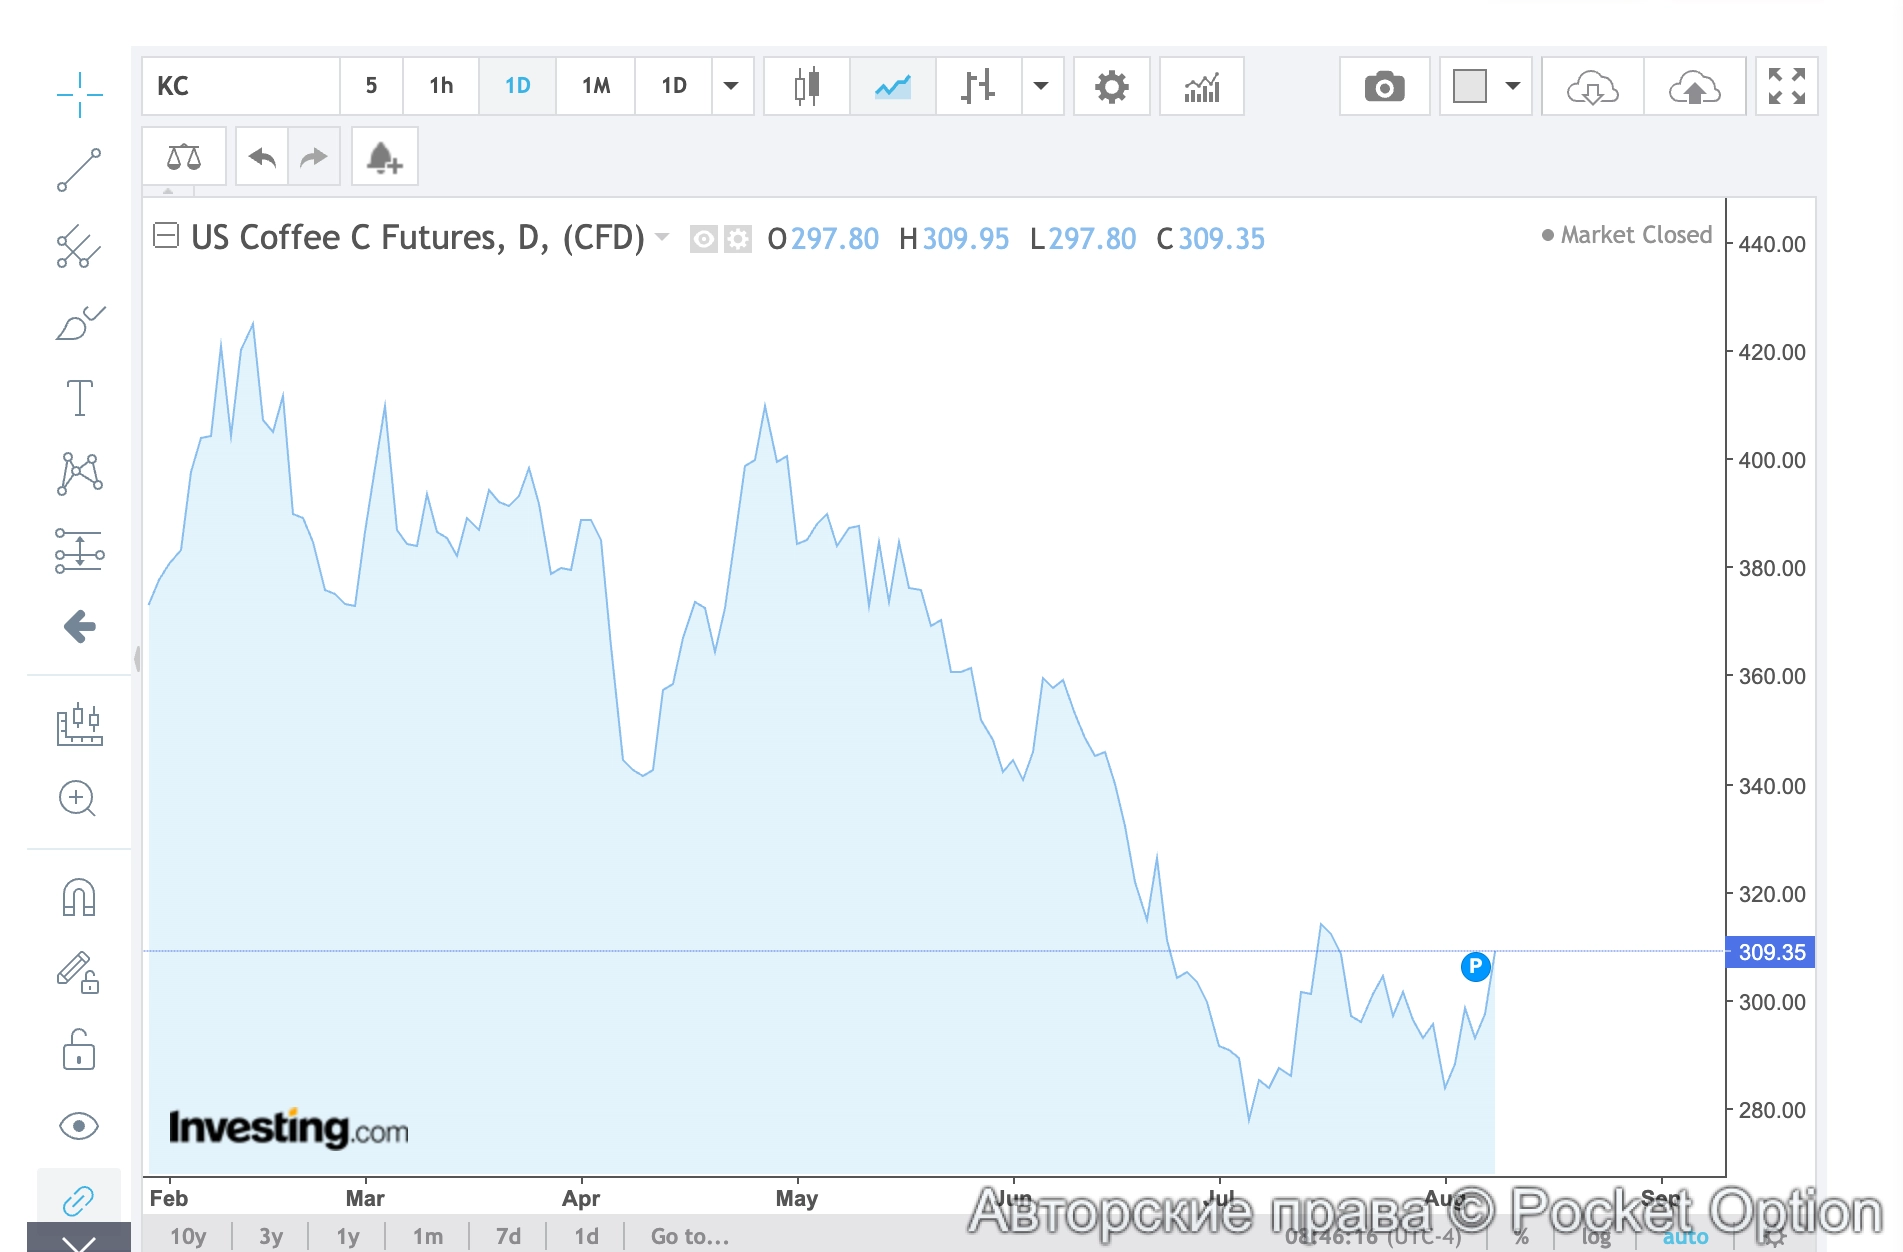This screenshot has width=1903, height=1252.
Task: Toggle auto scale at bottom right
Action: 1685,1238
